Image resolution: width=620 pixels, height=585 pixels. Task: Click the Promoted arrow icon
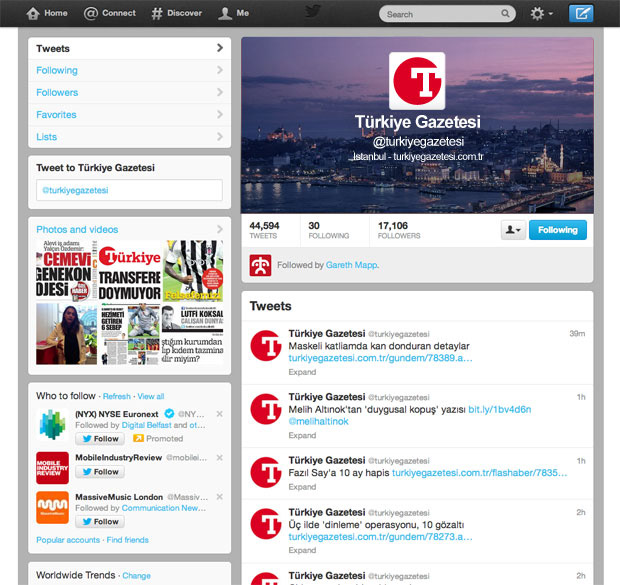(x=138, y=438)
